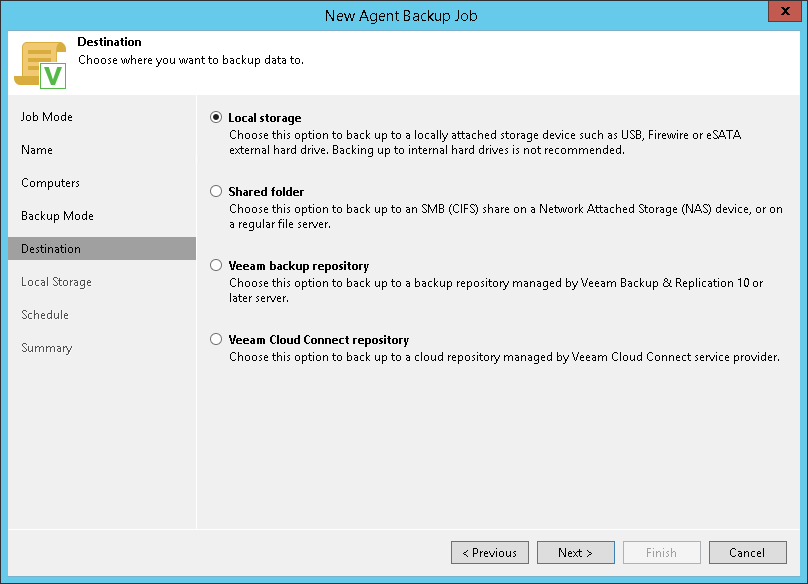
Task: Jump to the Computers wizard step
Action: [x=50, y=183]
